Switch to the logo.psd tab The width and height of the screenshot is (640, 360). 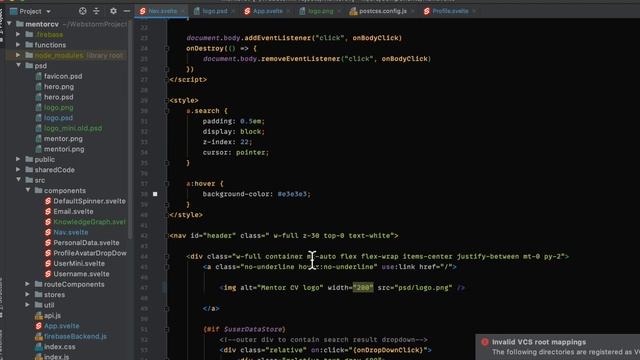point(215,11)
